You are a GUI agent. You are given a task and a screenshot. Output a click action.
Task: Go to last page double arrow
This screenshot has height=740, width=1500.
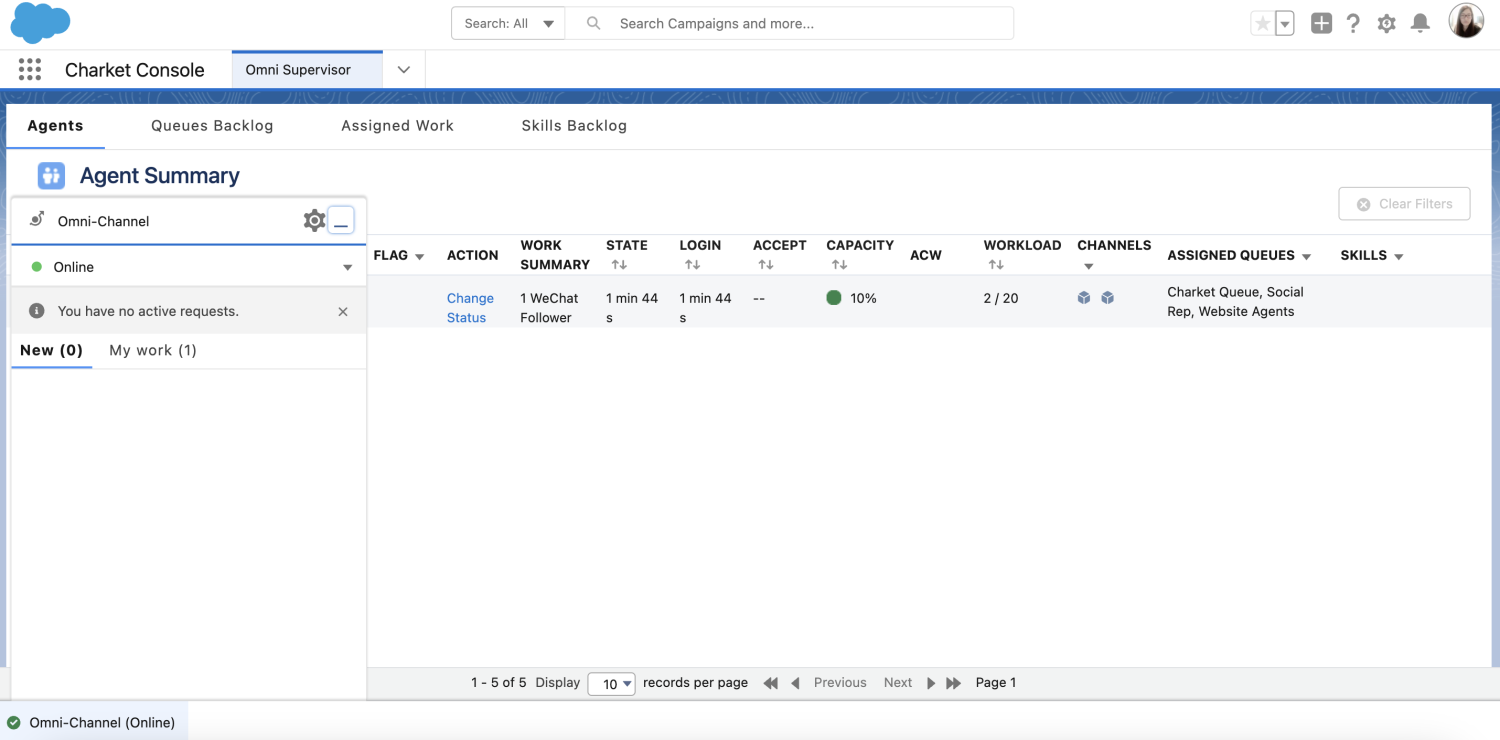(953, 683)
